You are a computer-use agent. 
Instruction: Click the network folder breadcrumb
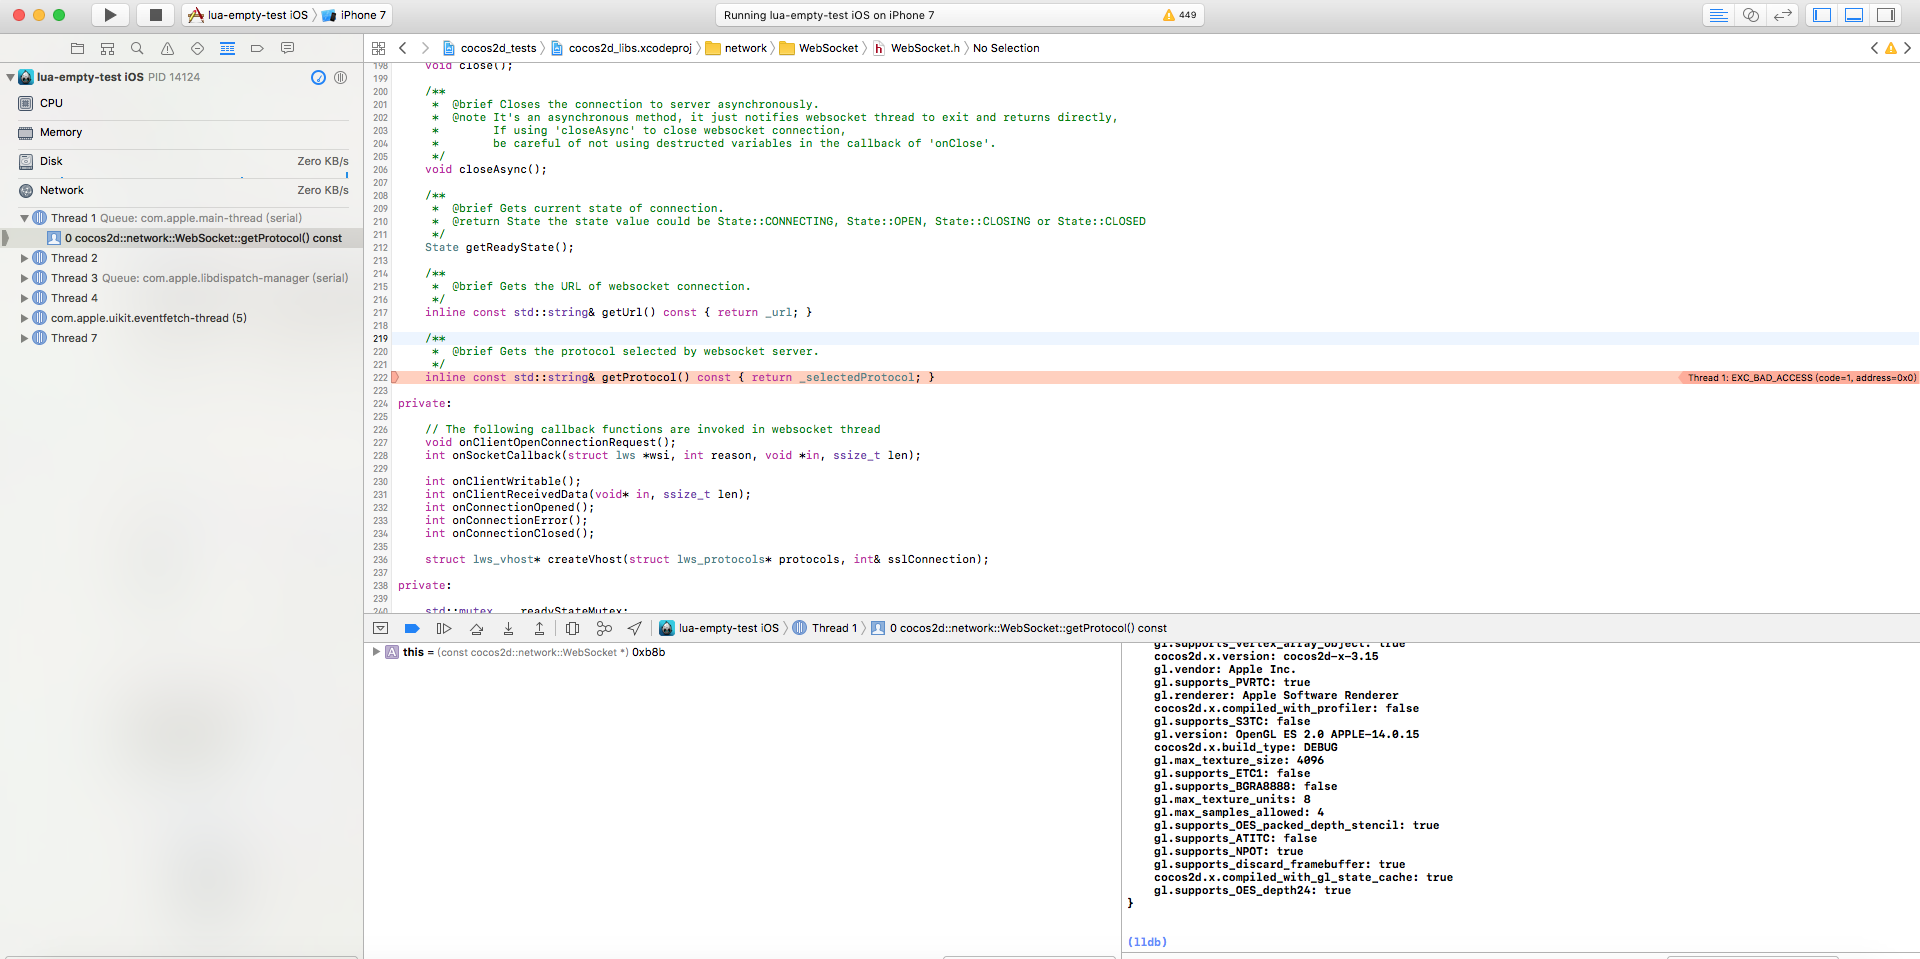pyautogui.click(x=745, y=48)
